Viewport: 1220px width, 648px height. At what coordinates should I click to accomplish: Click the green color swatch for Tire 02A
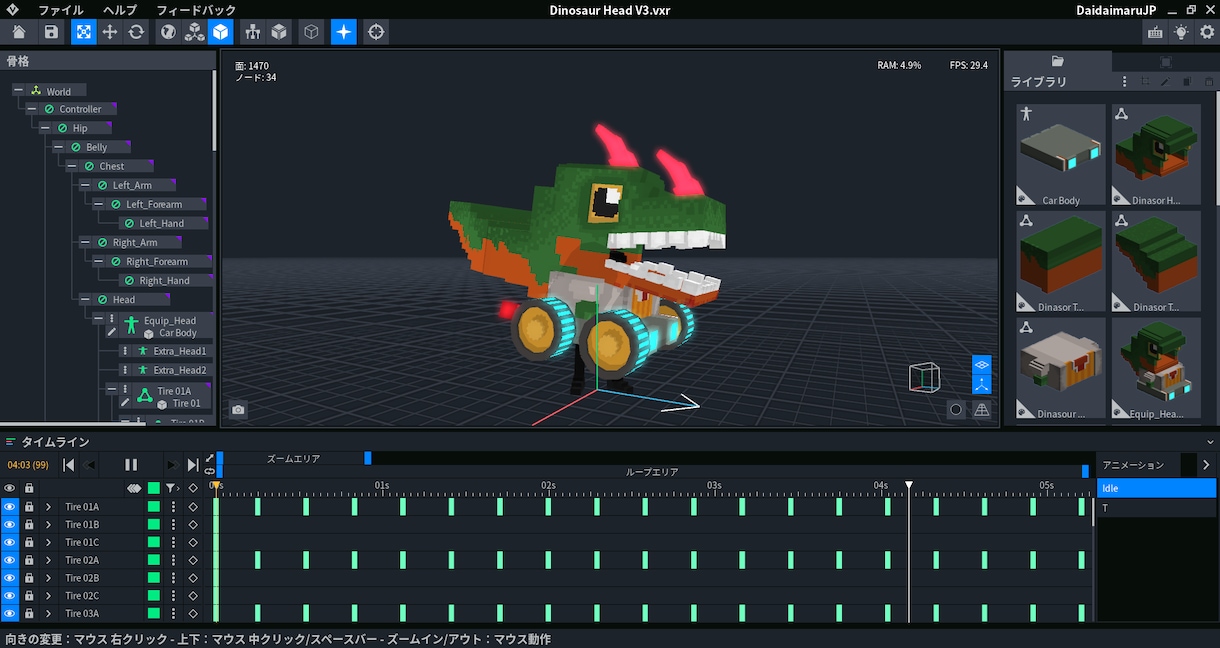coord(153,560)
